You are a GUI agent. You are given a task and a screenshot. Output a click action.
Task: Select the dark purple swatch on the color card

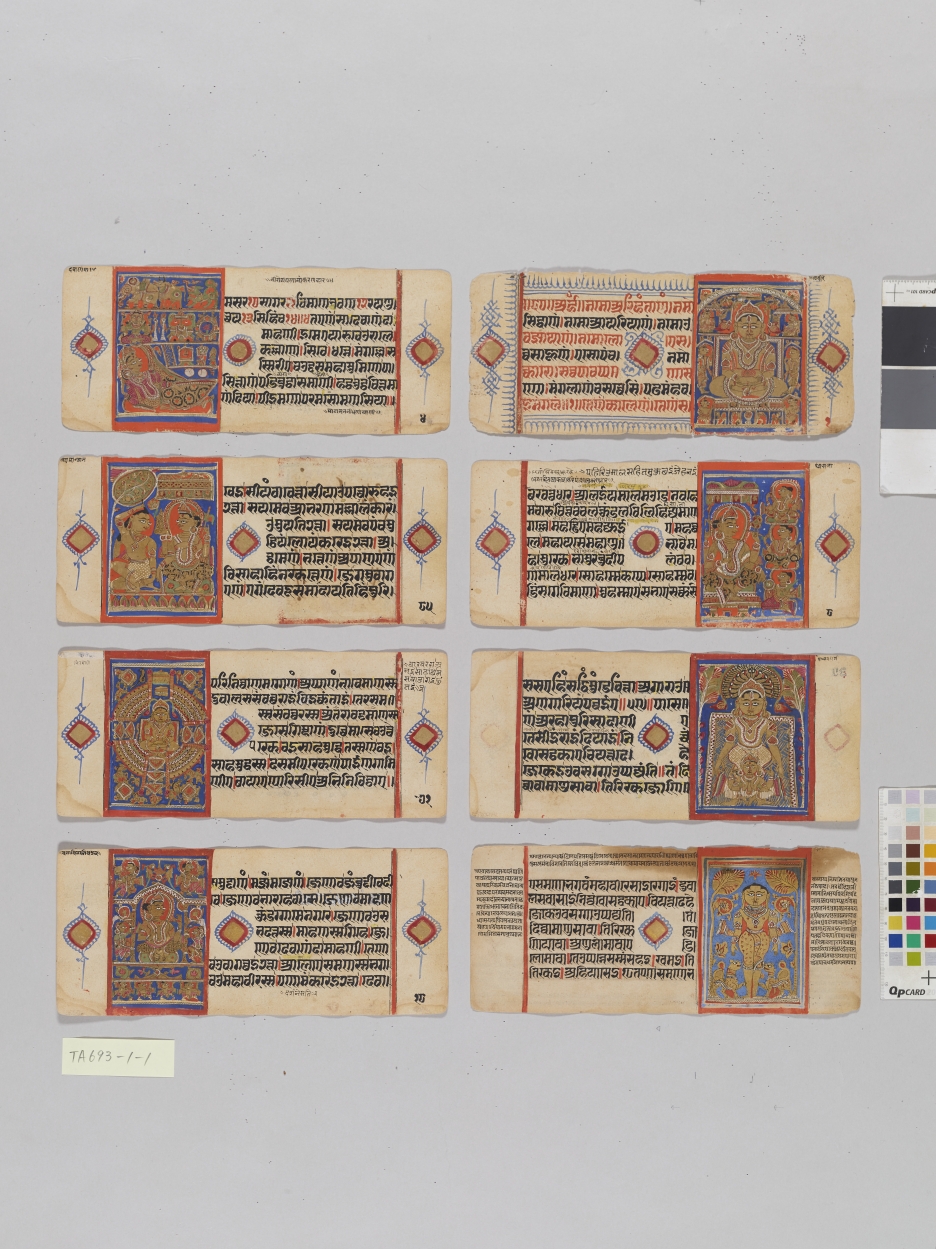click(x=913, y=905)
